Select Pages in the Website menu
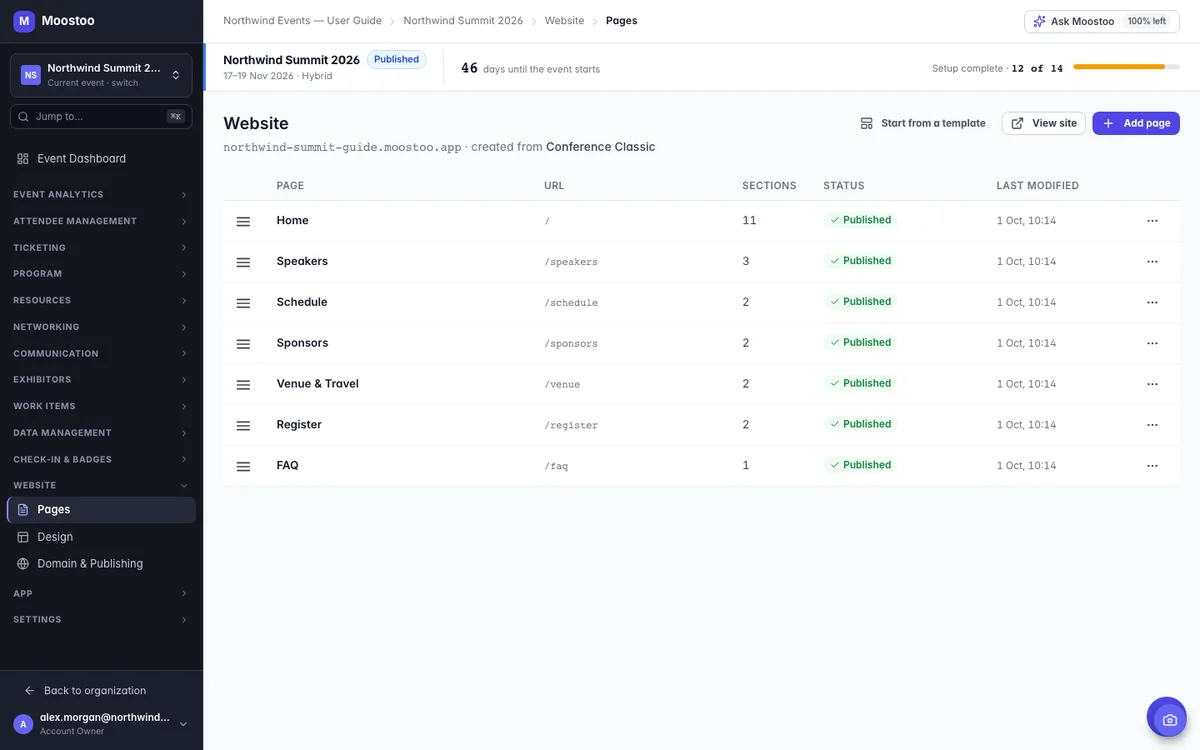Screen dimensions: 1200x750 coord(101,510)
